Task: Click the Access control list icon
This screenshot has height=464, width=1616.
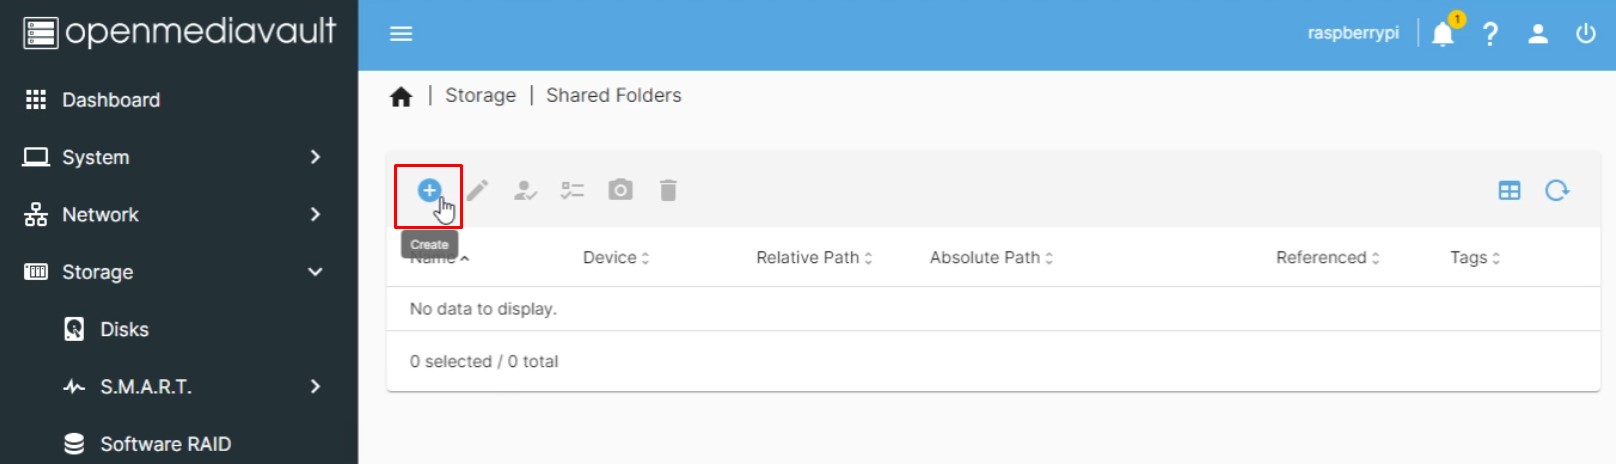Action: [572, 190]
